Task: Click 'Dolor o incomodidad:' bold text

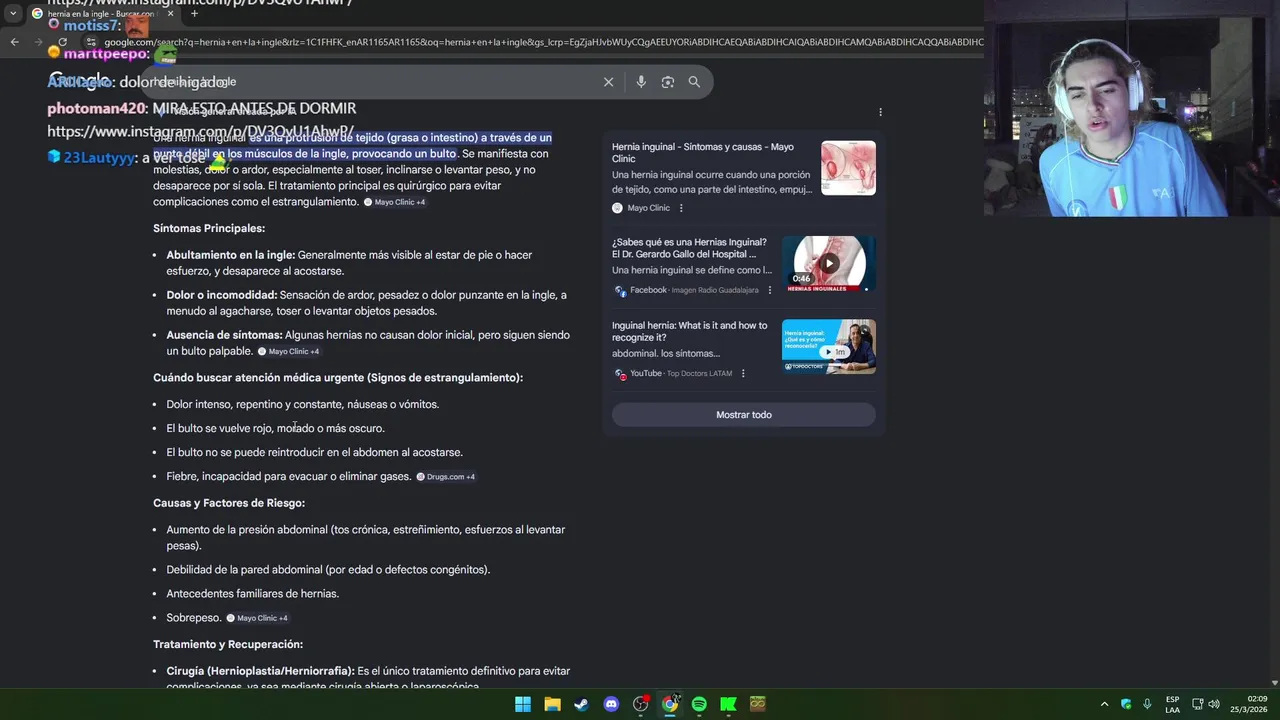Action: tap(222, 295)
